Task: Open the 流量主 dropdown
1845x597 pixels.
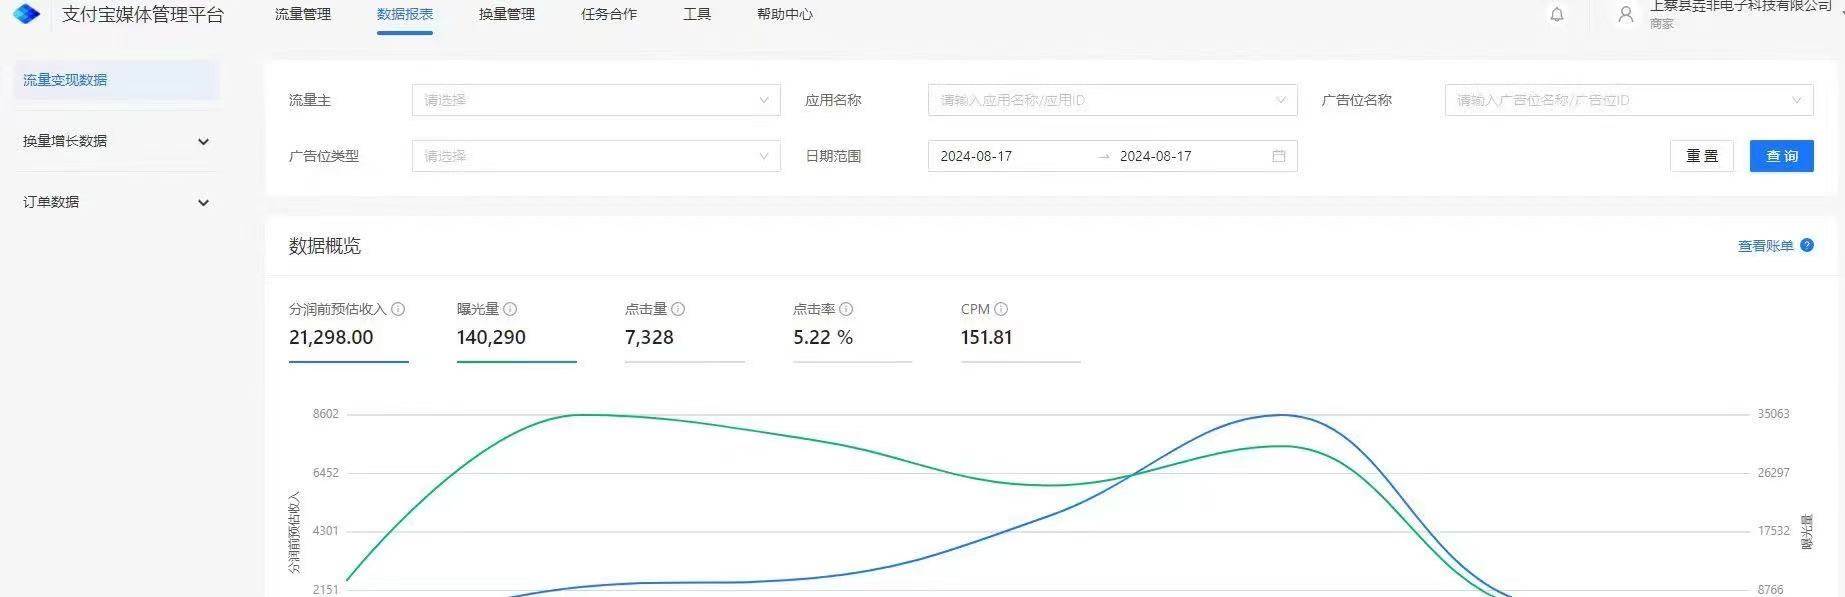Action: pos(595,100)
